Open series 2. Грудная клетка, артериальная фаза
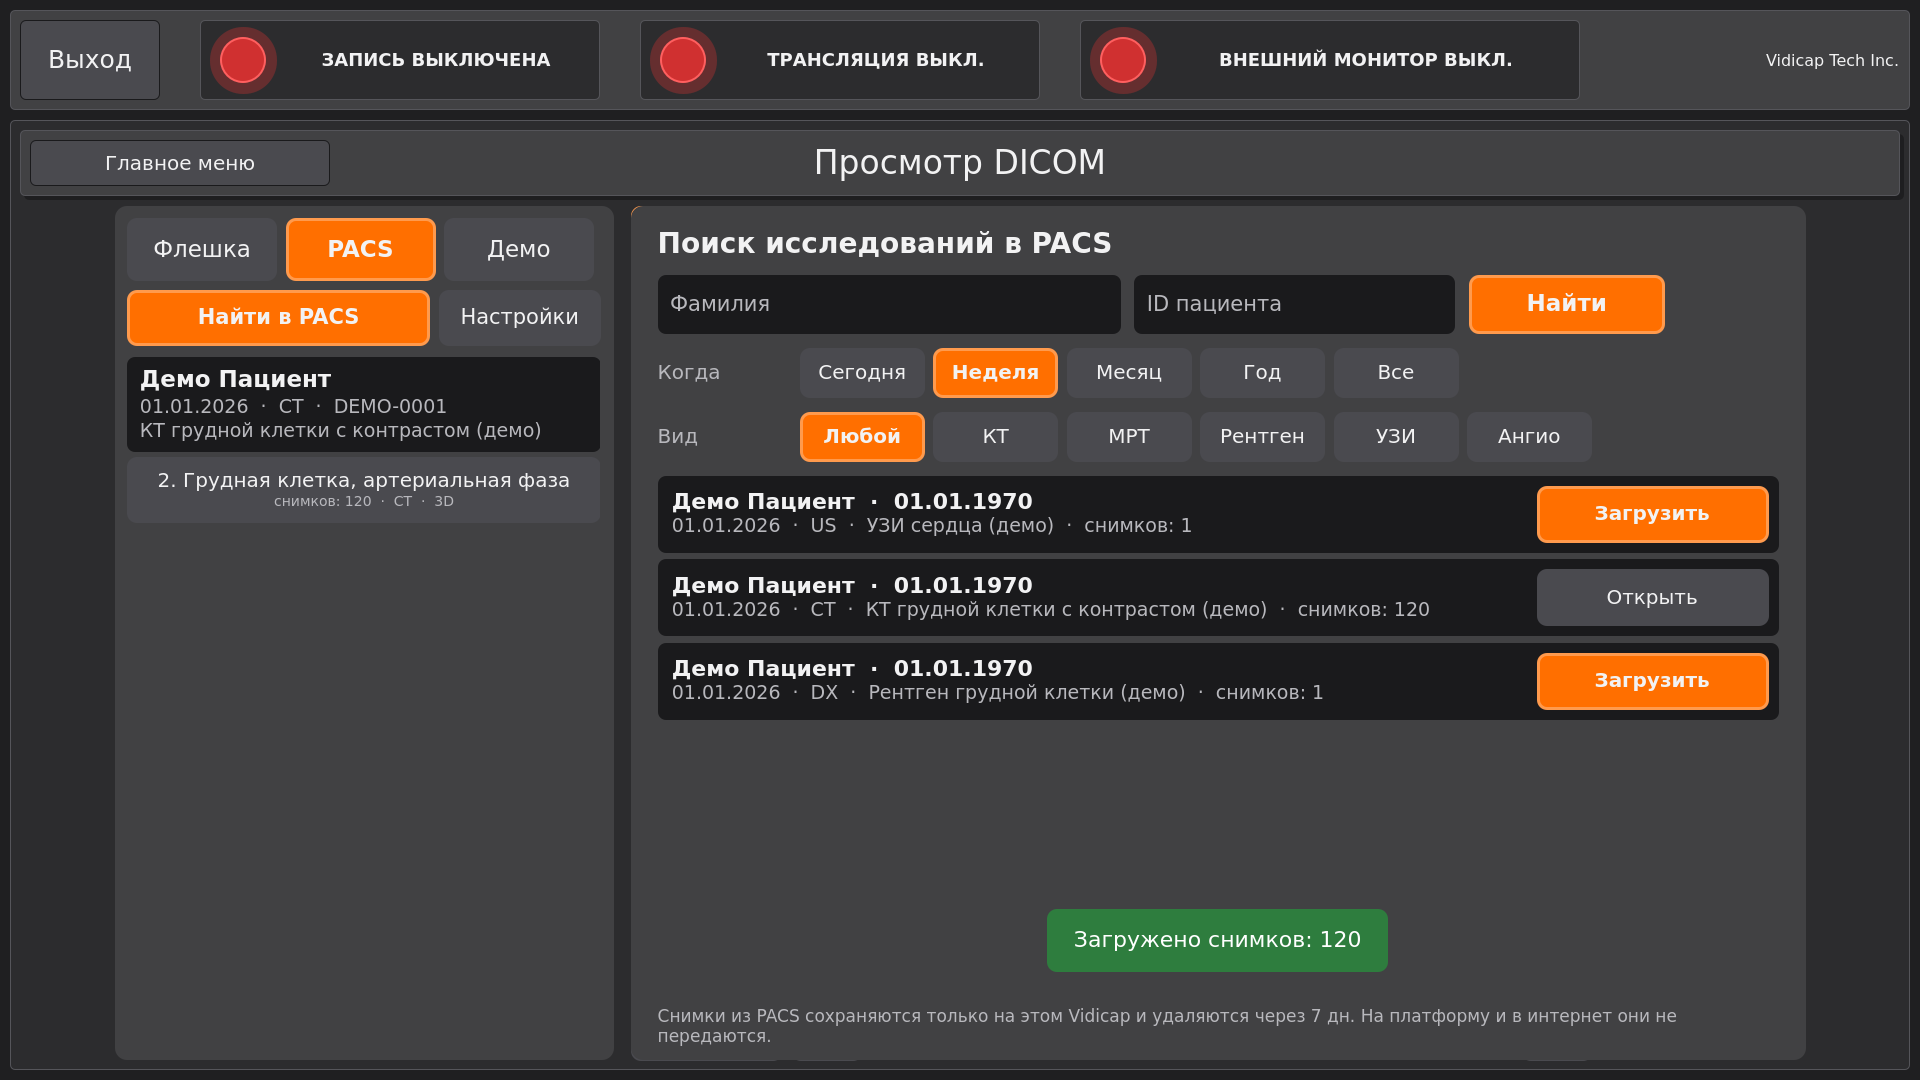 click(x=363, y=489)
